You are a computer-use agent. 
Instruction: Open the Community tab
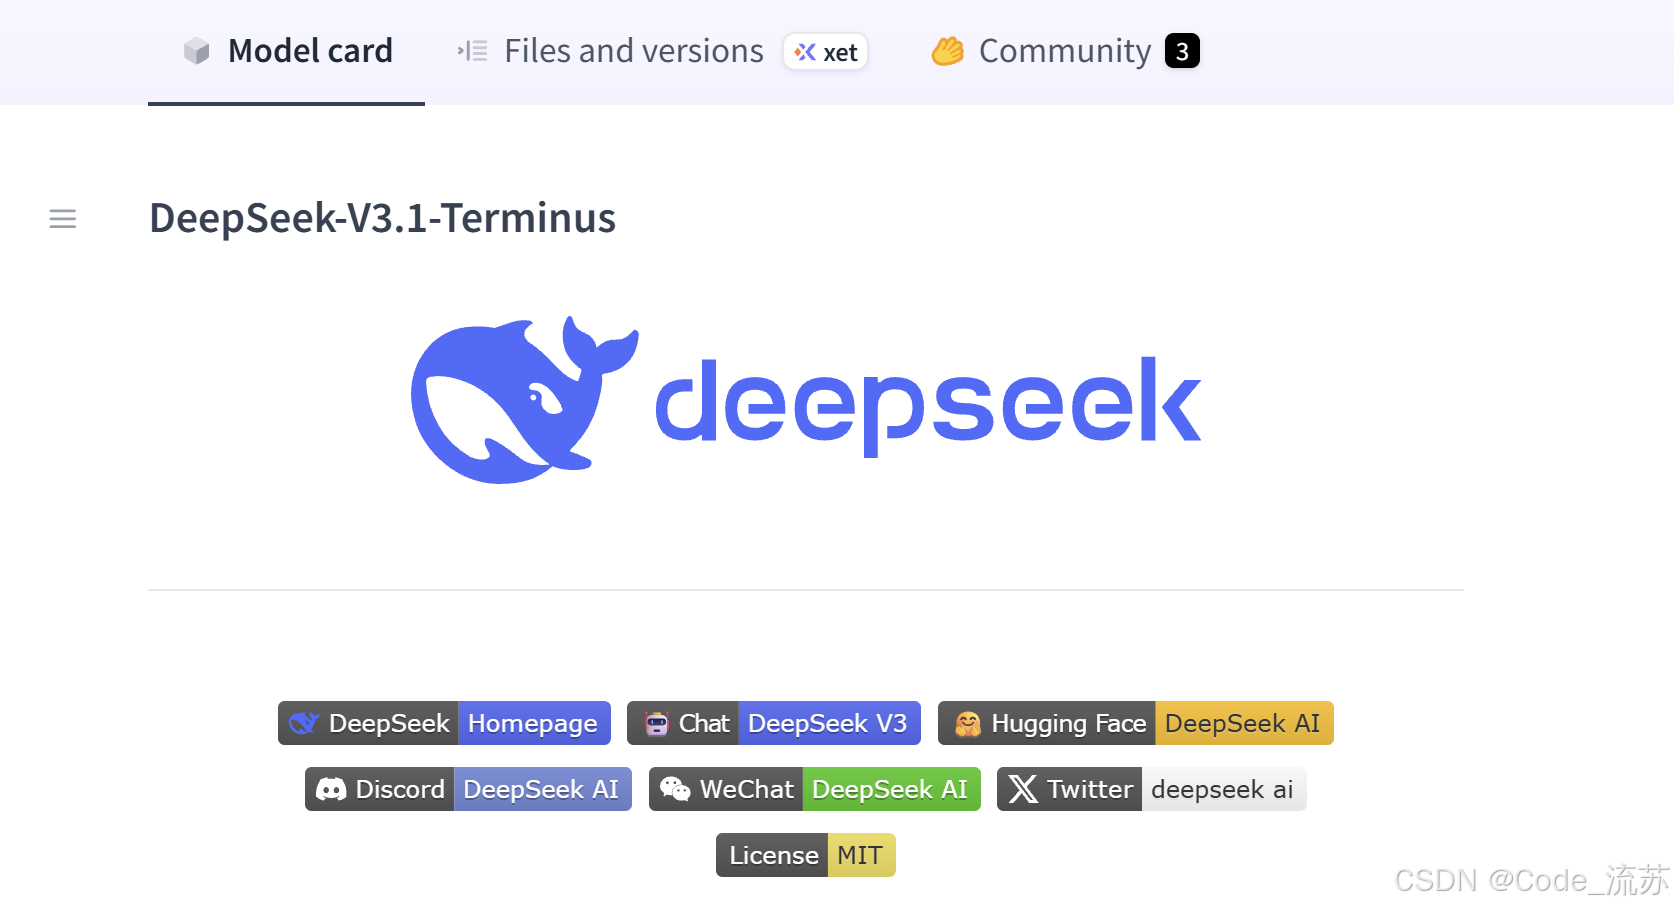pyautogui.click(x=1065, y=51)
